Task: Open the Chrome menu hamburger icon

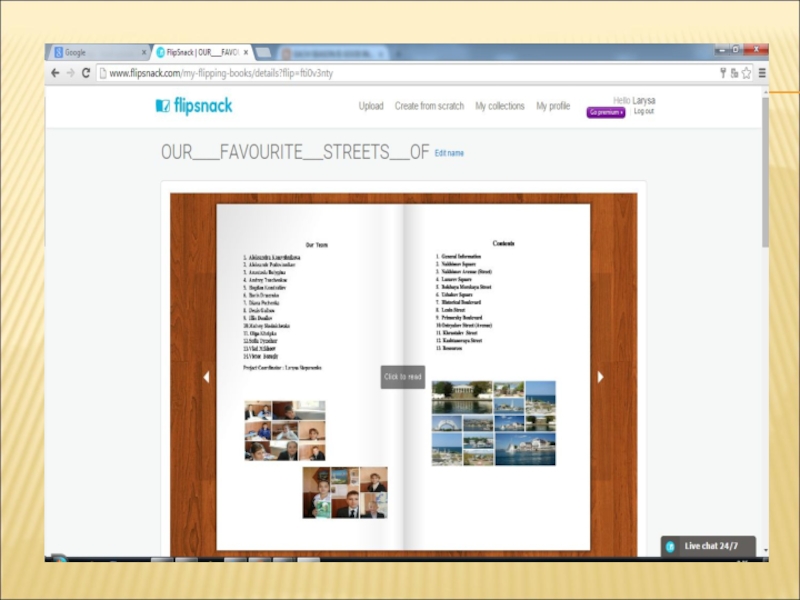Action: [762, 73]
